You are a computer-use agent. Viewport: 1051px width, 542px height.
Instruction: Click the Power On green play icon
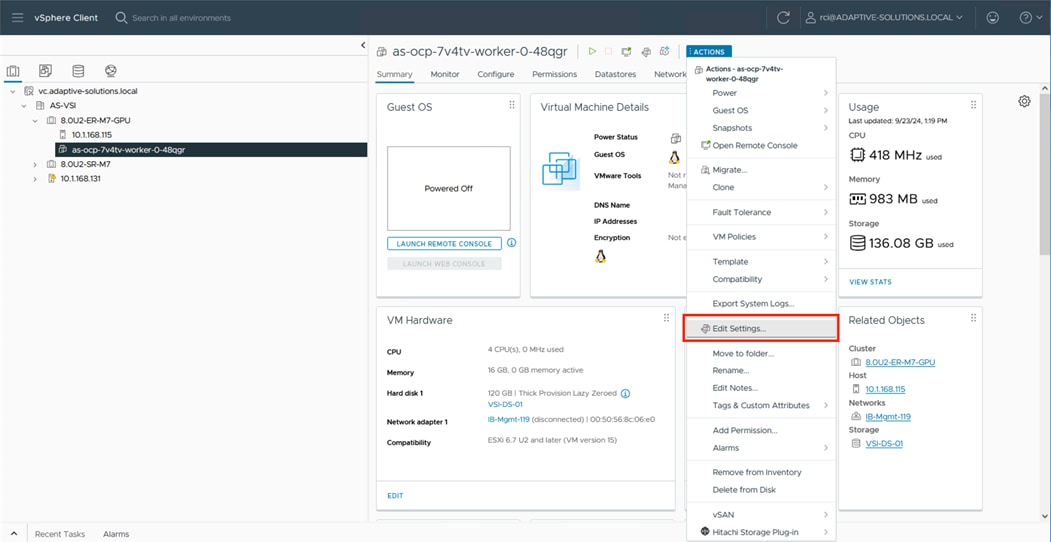592,51
